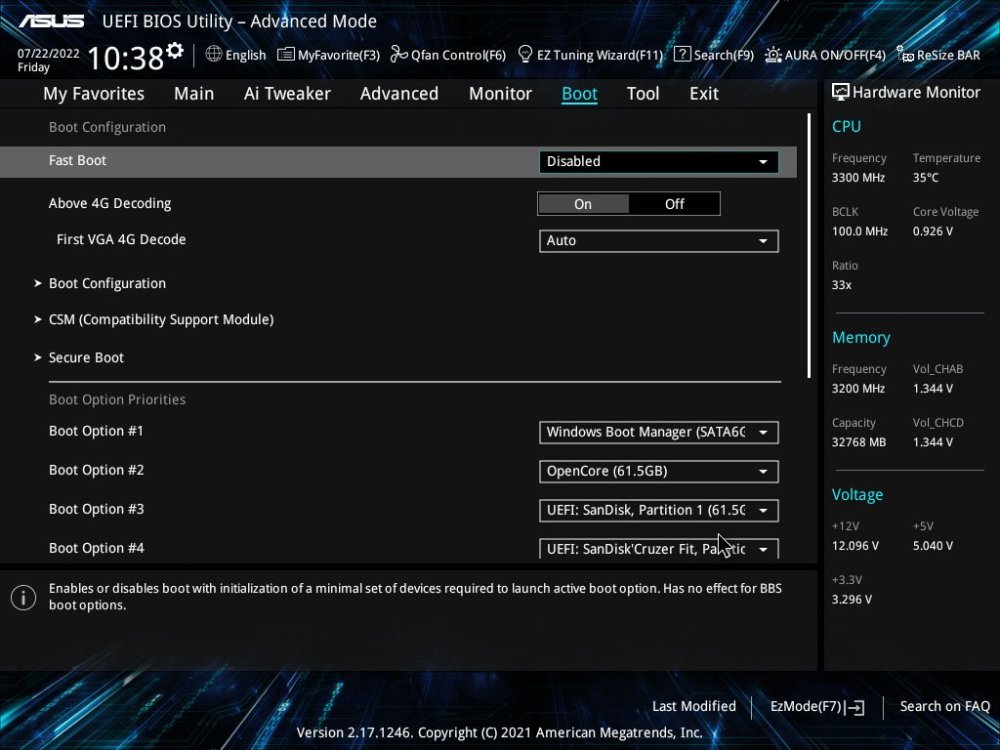
Task: Switch to My Favorites tab
Action: click(94, 94)
